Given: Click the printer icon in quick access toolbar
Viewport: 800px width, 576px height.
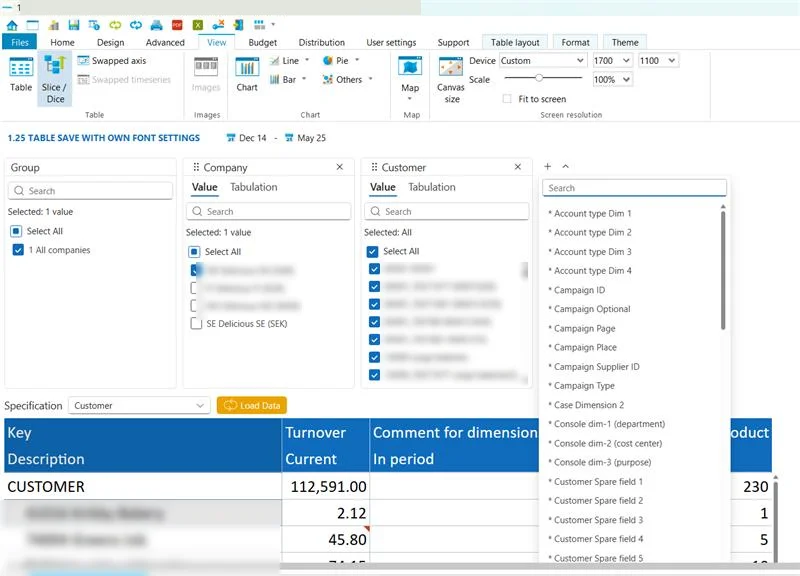Looking at the screenshot, I should [x=157, y=25].
